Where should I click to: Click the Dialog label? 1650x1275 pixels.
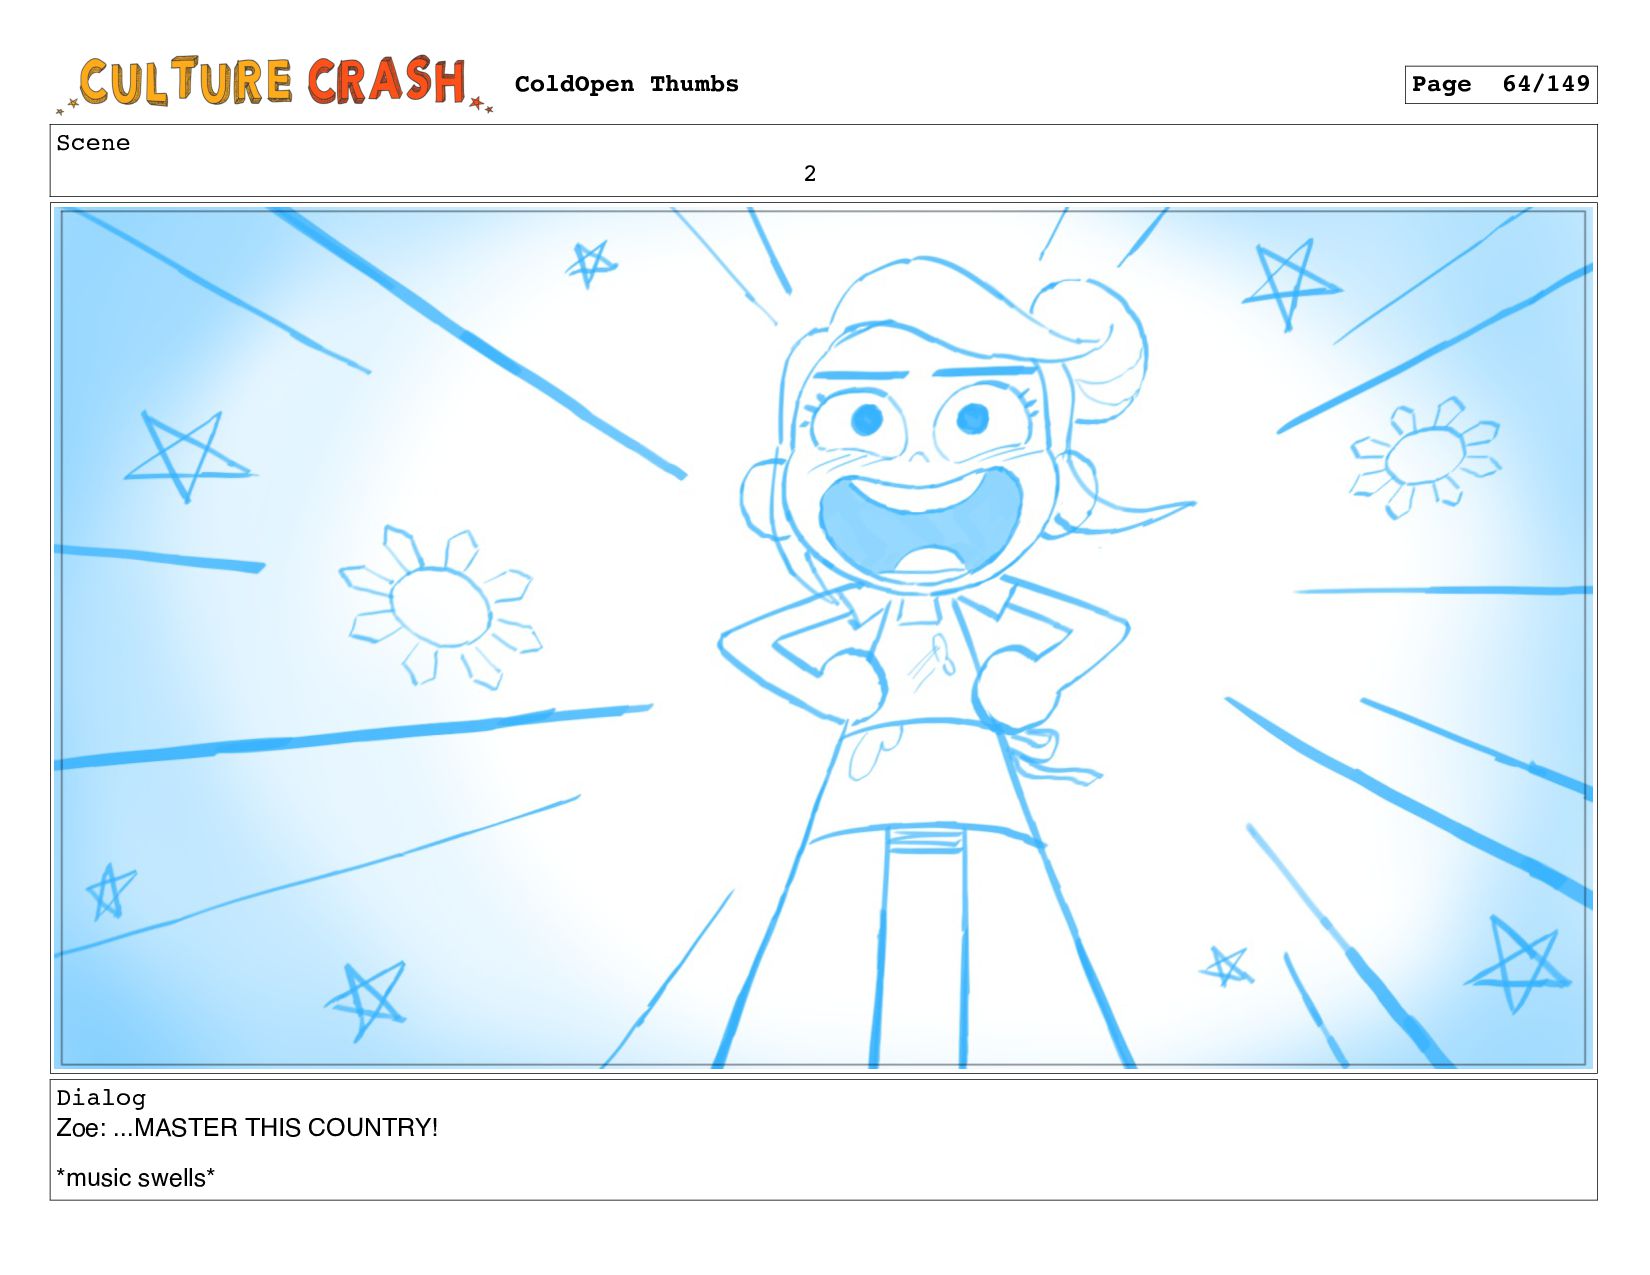[101, 1098]
